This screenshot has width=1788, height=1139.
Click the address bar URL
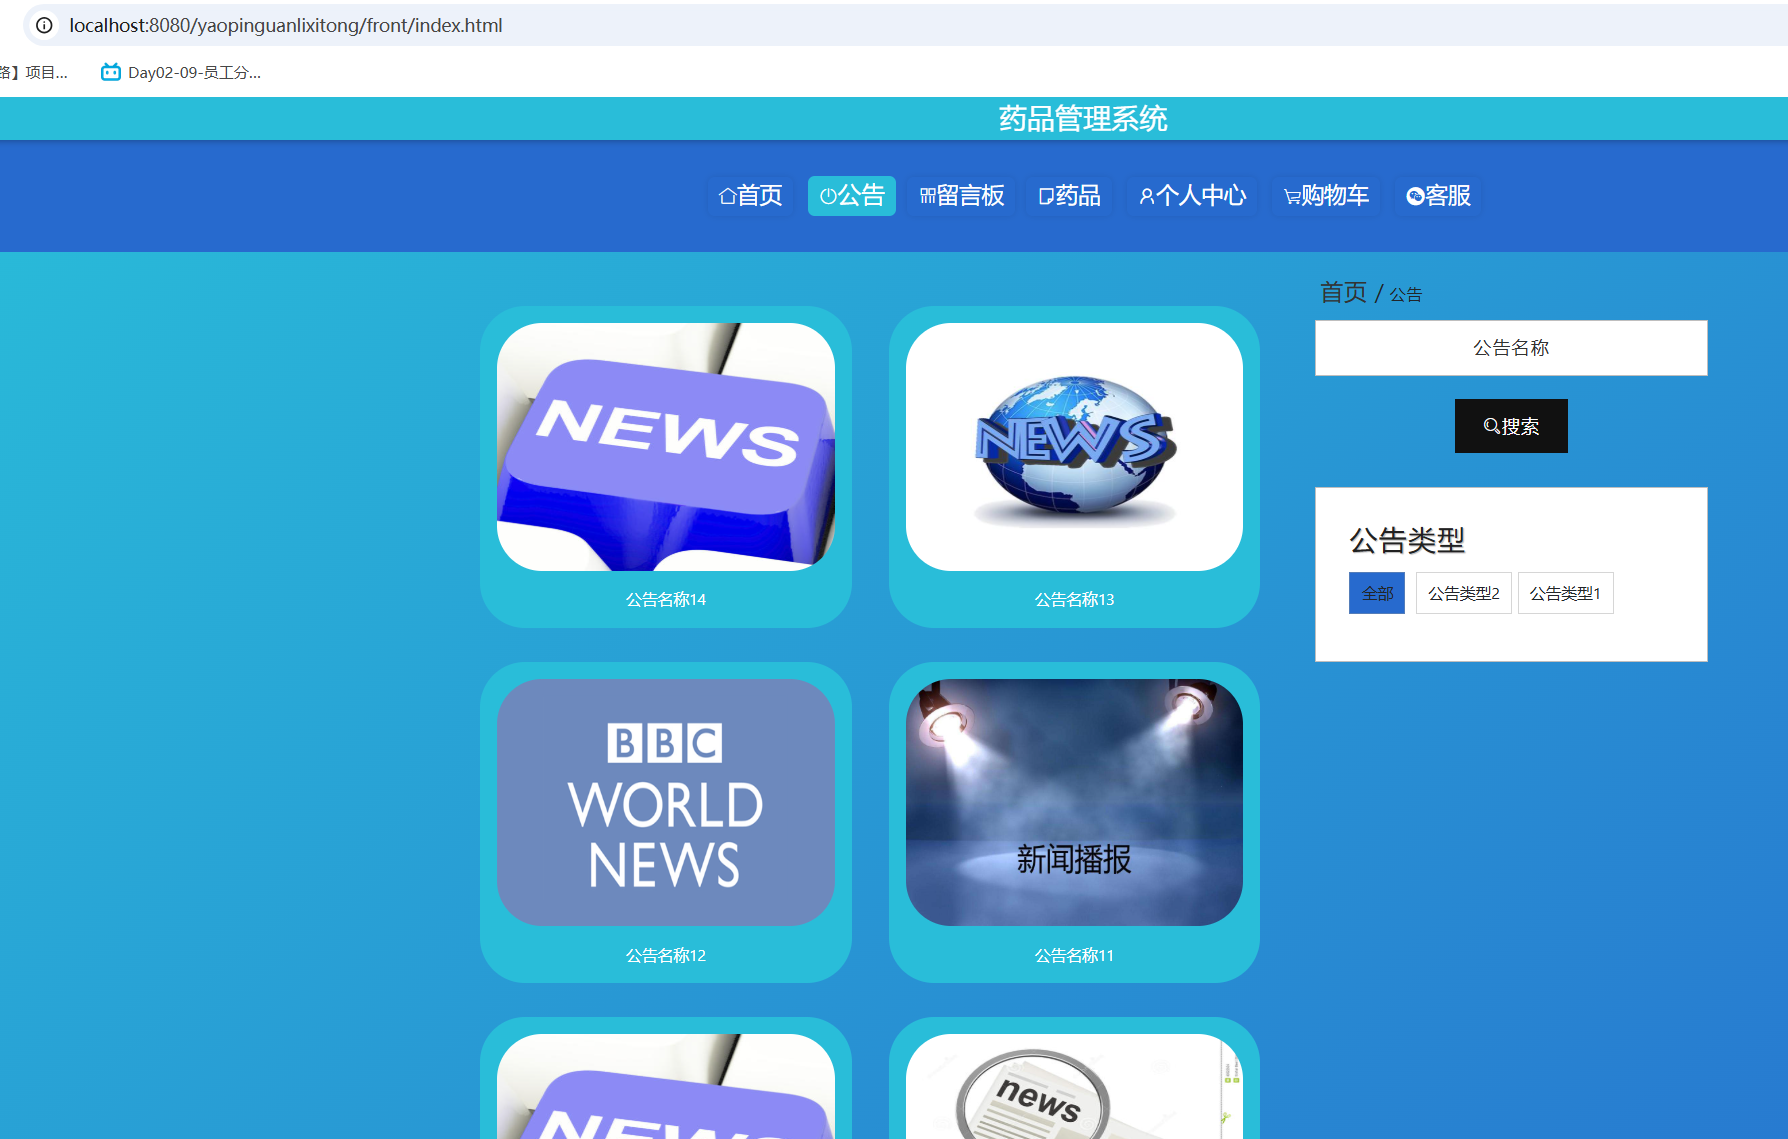285,25
